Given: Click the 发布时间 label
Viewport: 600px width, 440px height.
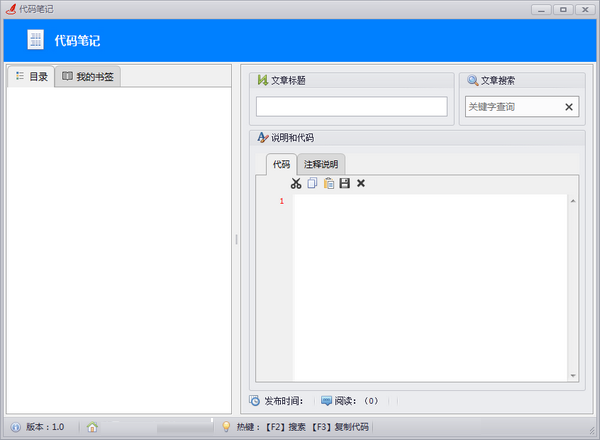Looking at the screenshot, I should (x=284, y=401).
